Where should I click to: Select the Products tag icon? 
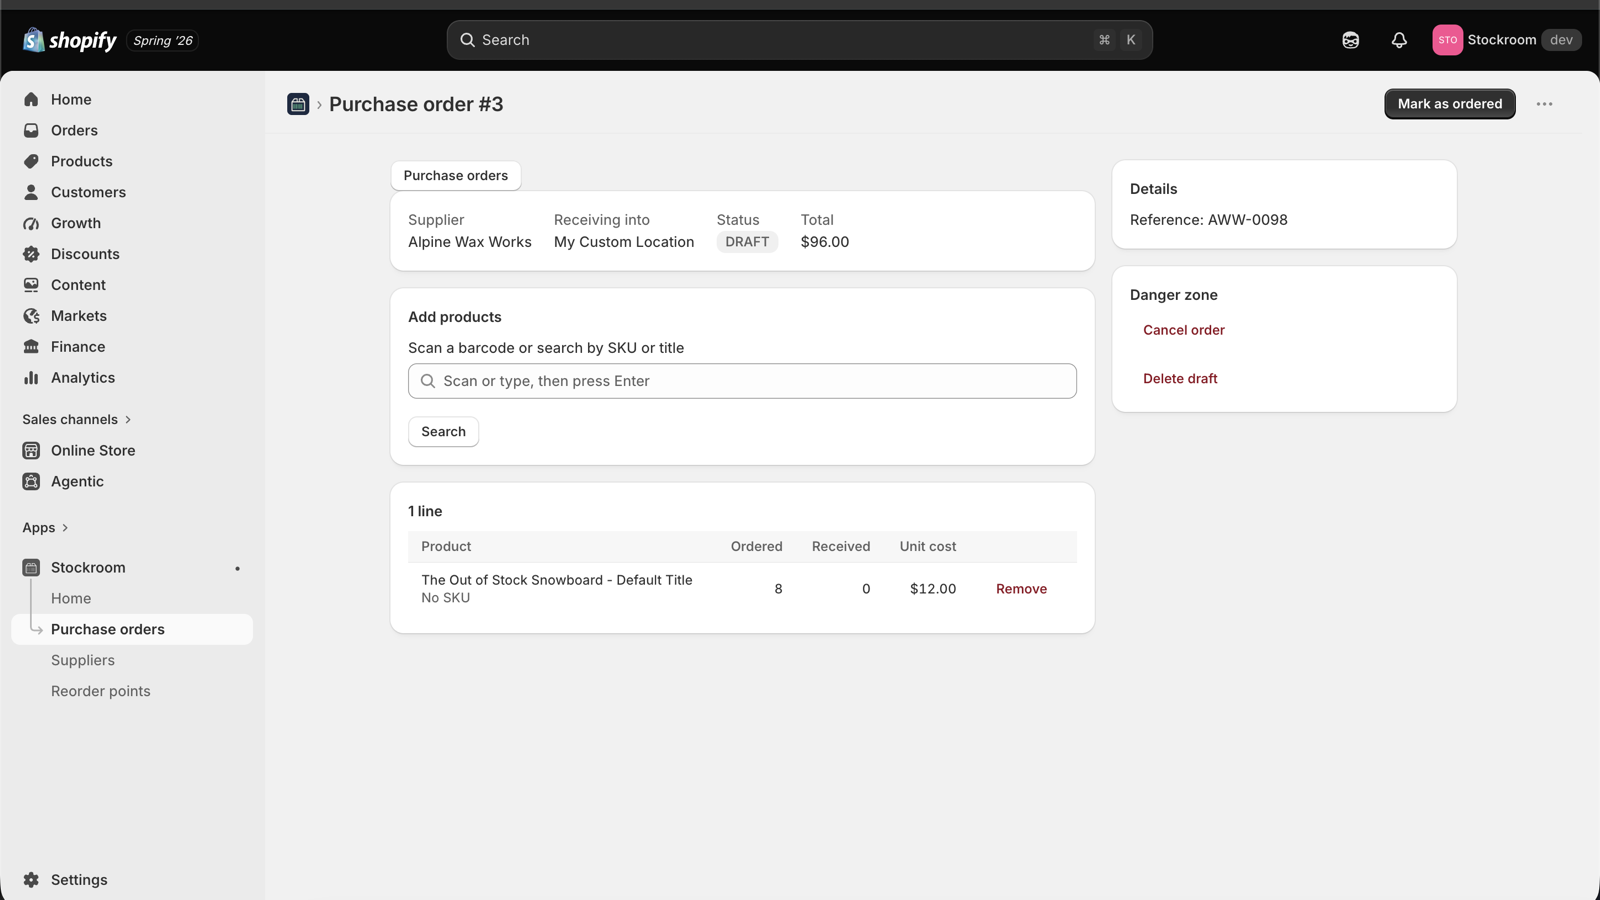[x=31, y=161]
